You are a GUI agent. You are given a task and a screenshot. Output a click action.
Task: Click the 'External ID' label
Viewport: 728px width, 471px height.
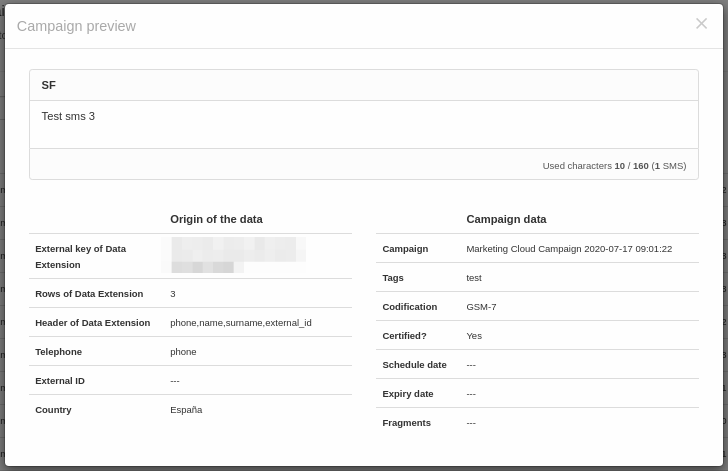click(60, 381)
